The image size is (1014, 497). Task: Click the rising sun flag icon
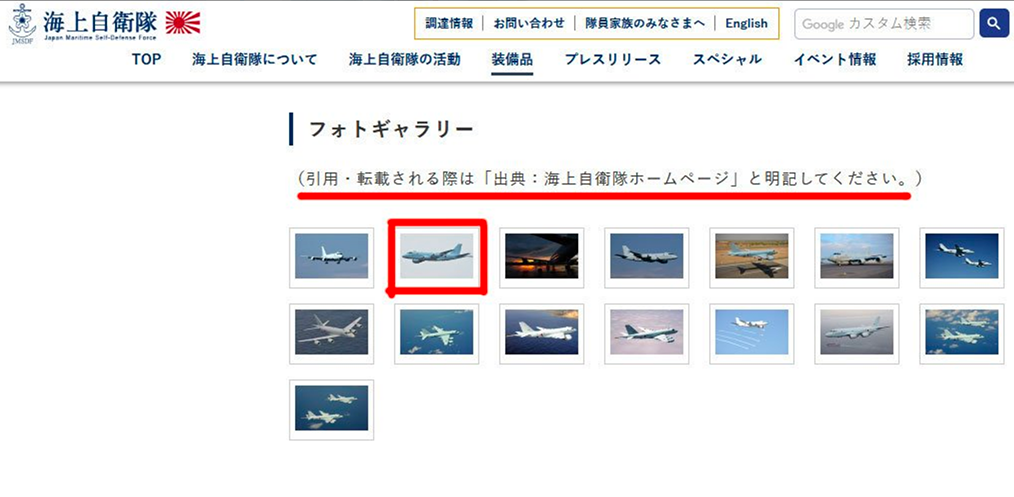pyautogui.click(x=183, y=23)
